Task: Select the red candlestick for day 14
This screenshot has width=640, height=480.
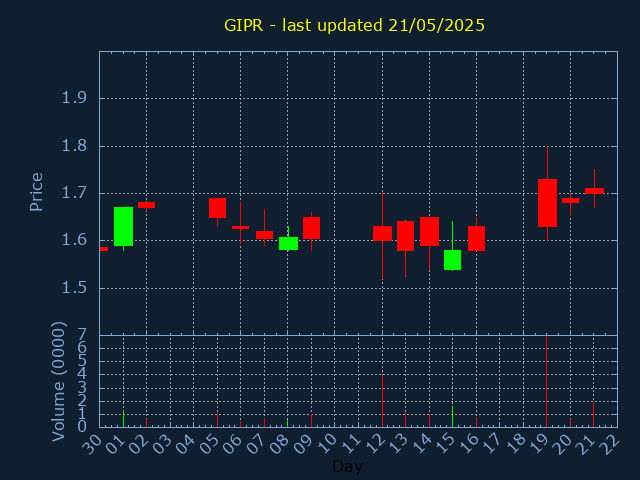Action: coord(429,231)
